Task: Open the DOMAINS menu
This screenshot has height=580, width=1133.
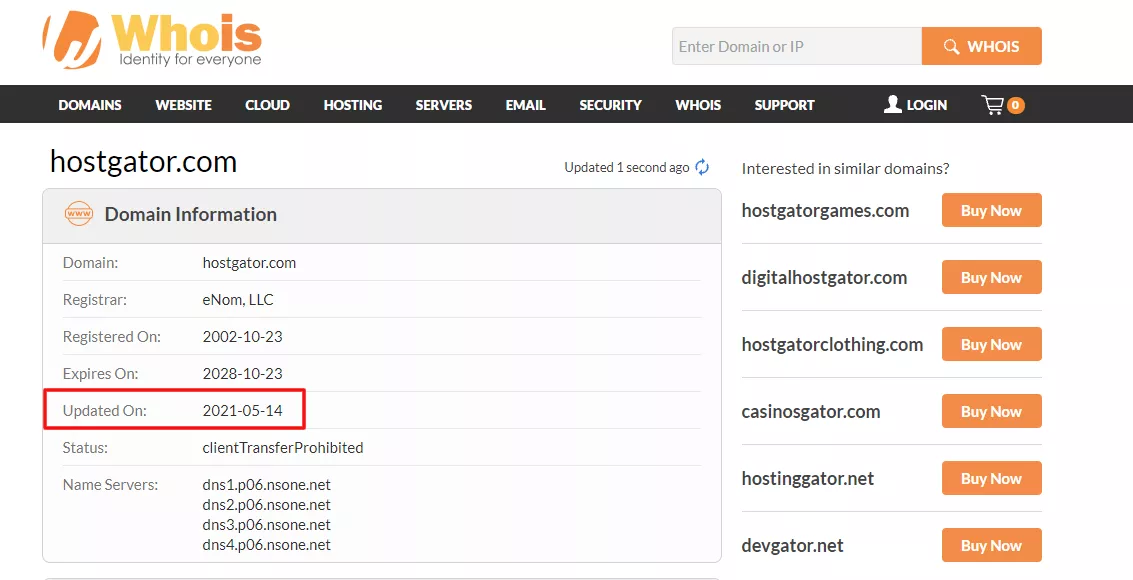Action: [90, 105]
